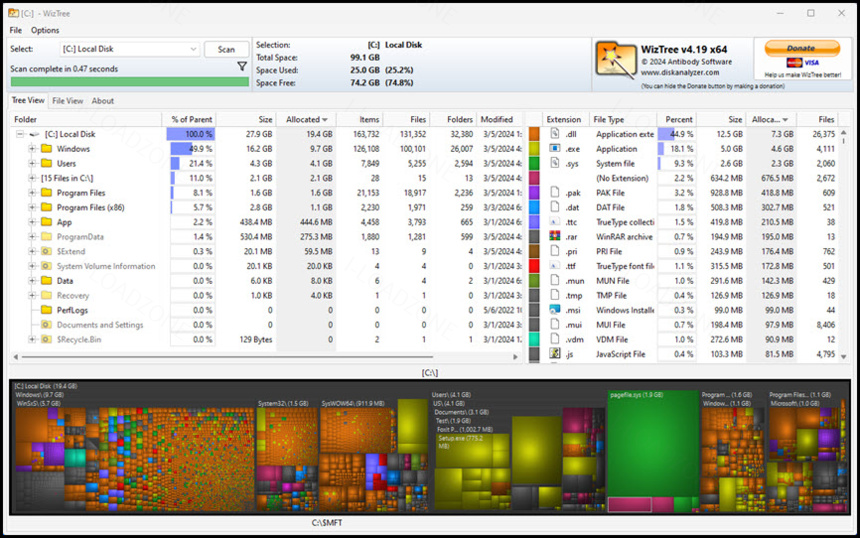Sort by the % of Parent column header
Image resolution: width=860 pixels, height=538 pixels.
tap(191, 120)
